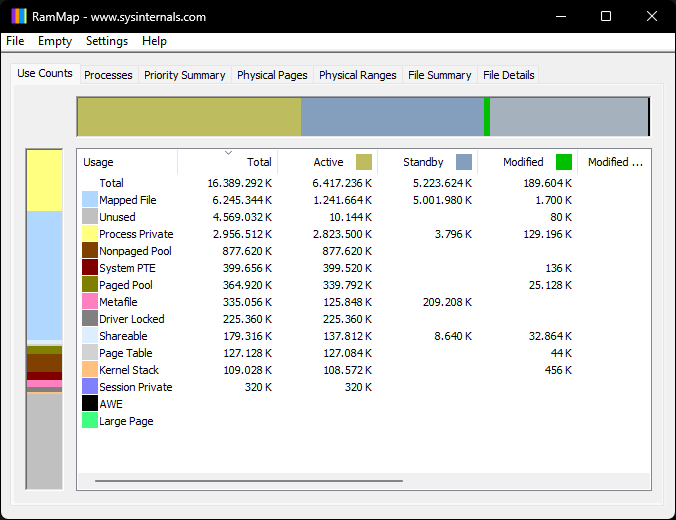Click the yellow segment in vertical usage bar

point(44,181)
